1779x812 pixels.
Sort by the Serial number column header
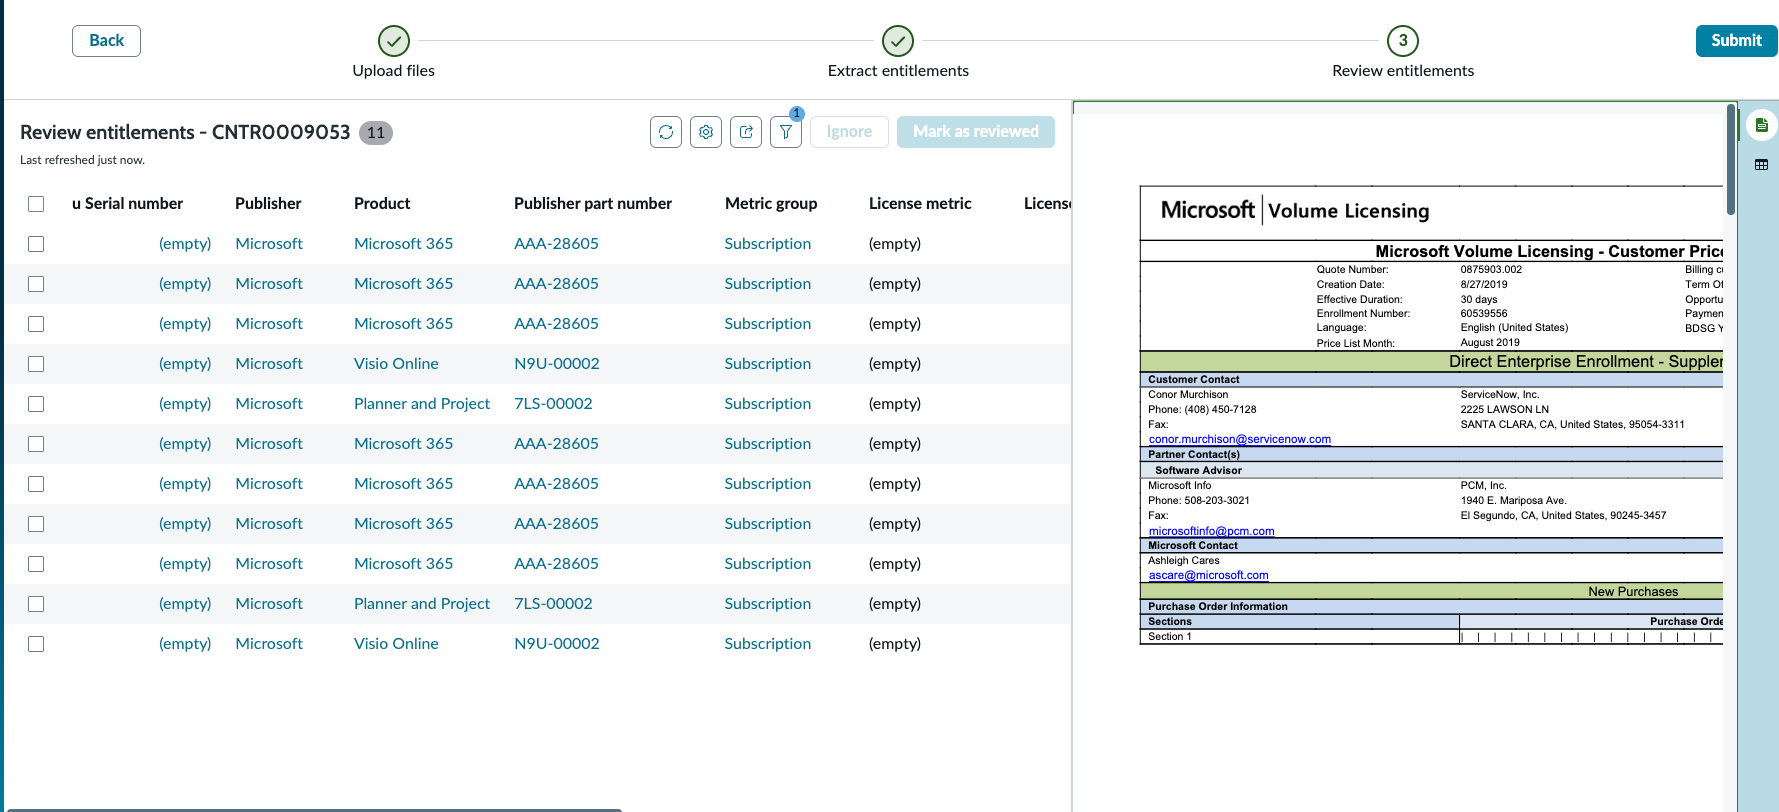tap(128, 204)
